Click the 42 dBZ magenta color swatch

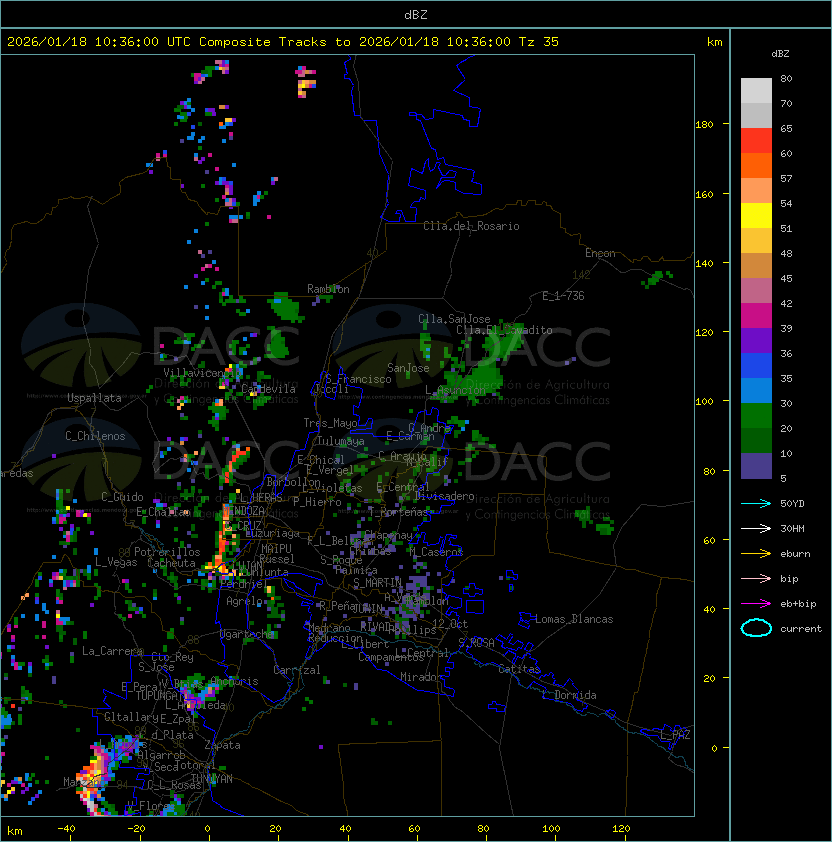pyautogui.click(x=756, y=315)
